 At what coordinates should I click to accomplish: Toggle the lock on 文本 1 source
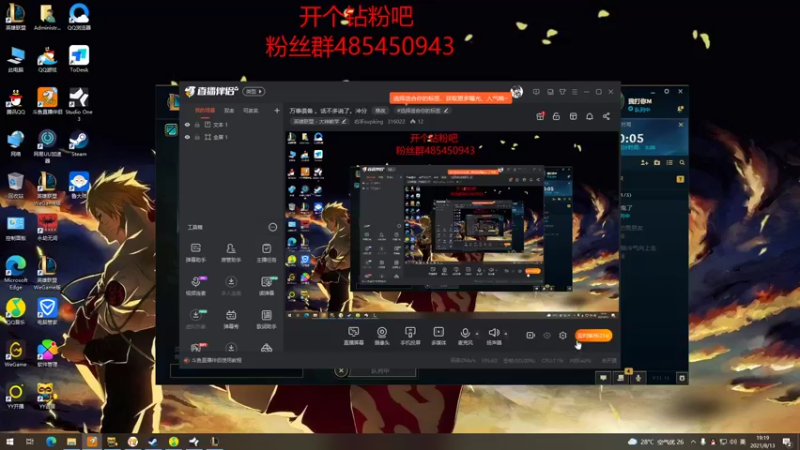pos(197,124)
